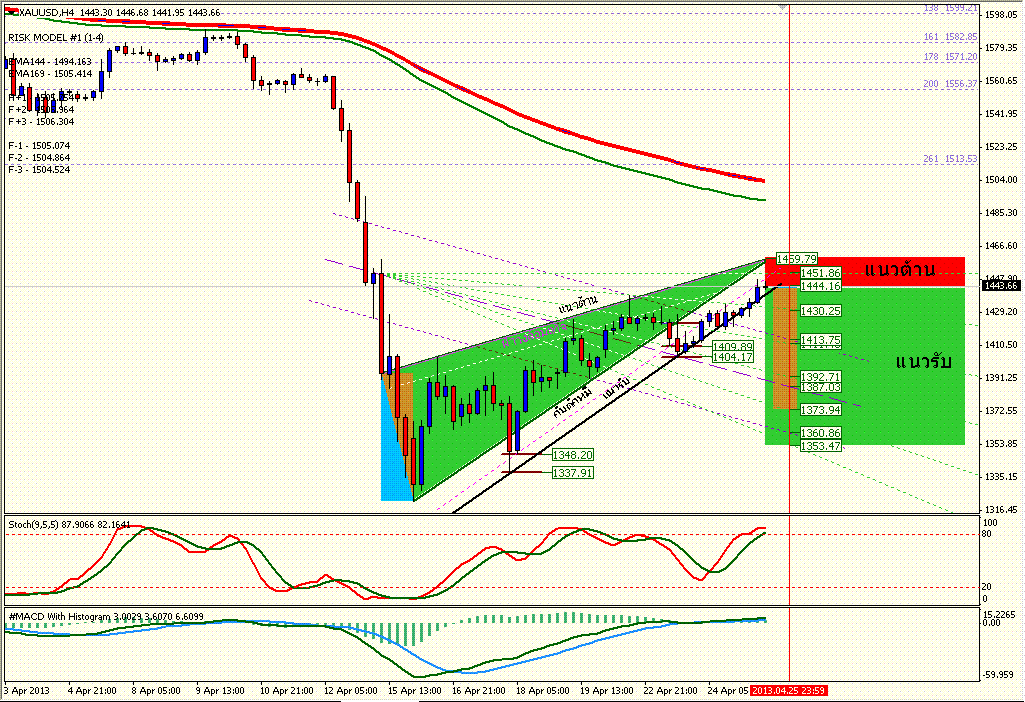Click the 1430.25 price tag
The image size is (1025, 702).
tap(820, 311)
